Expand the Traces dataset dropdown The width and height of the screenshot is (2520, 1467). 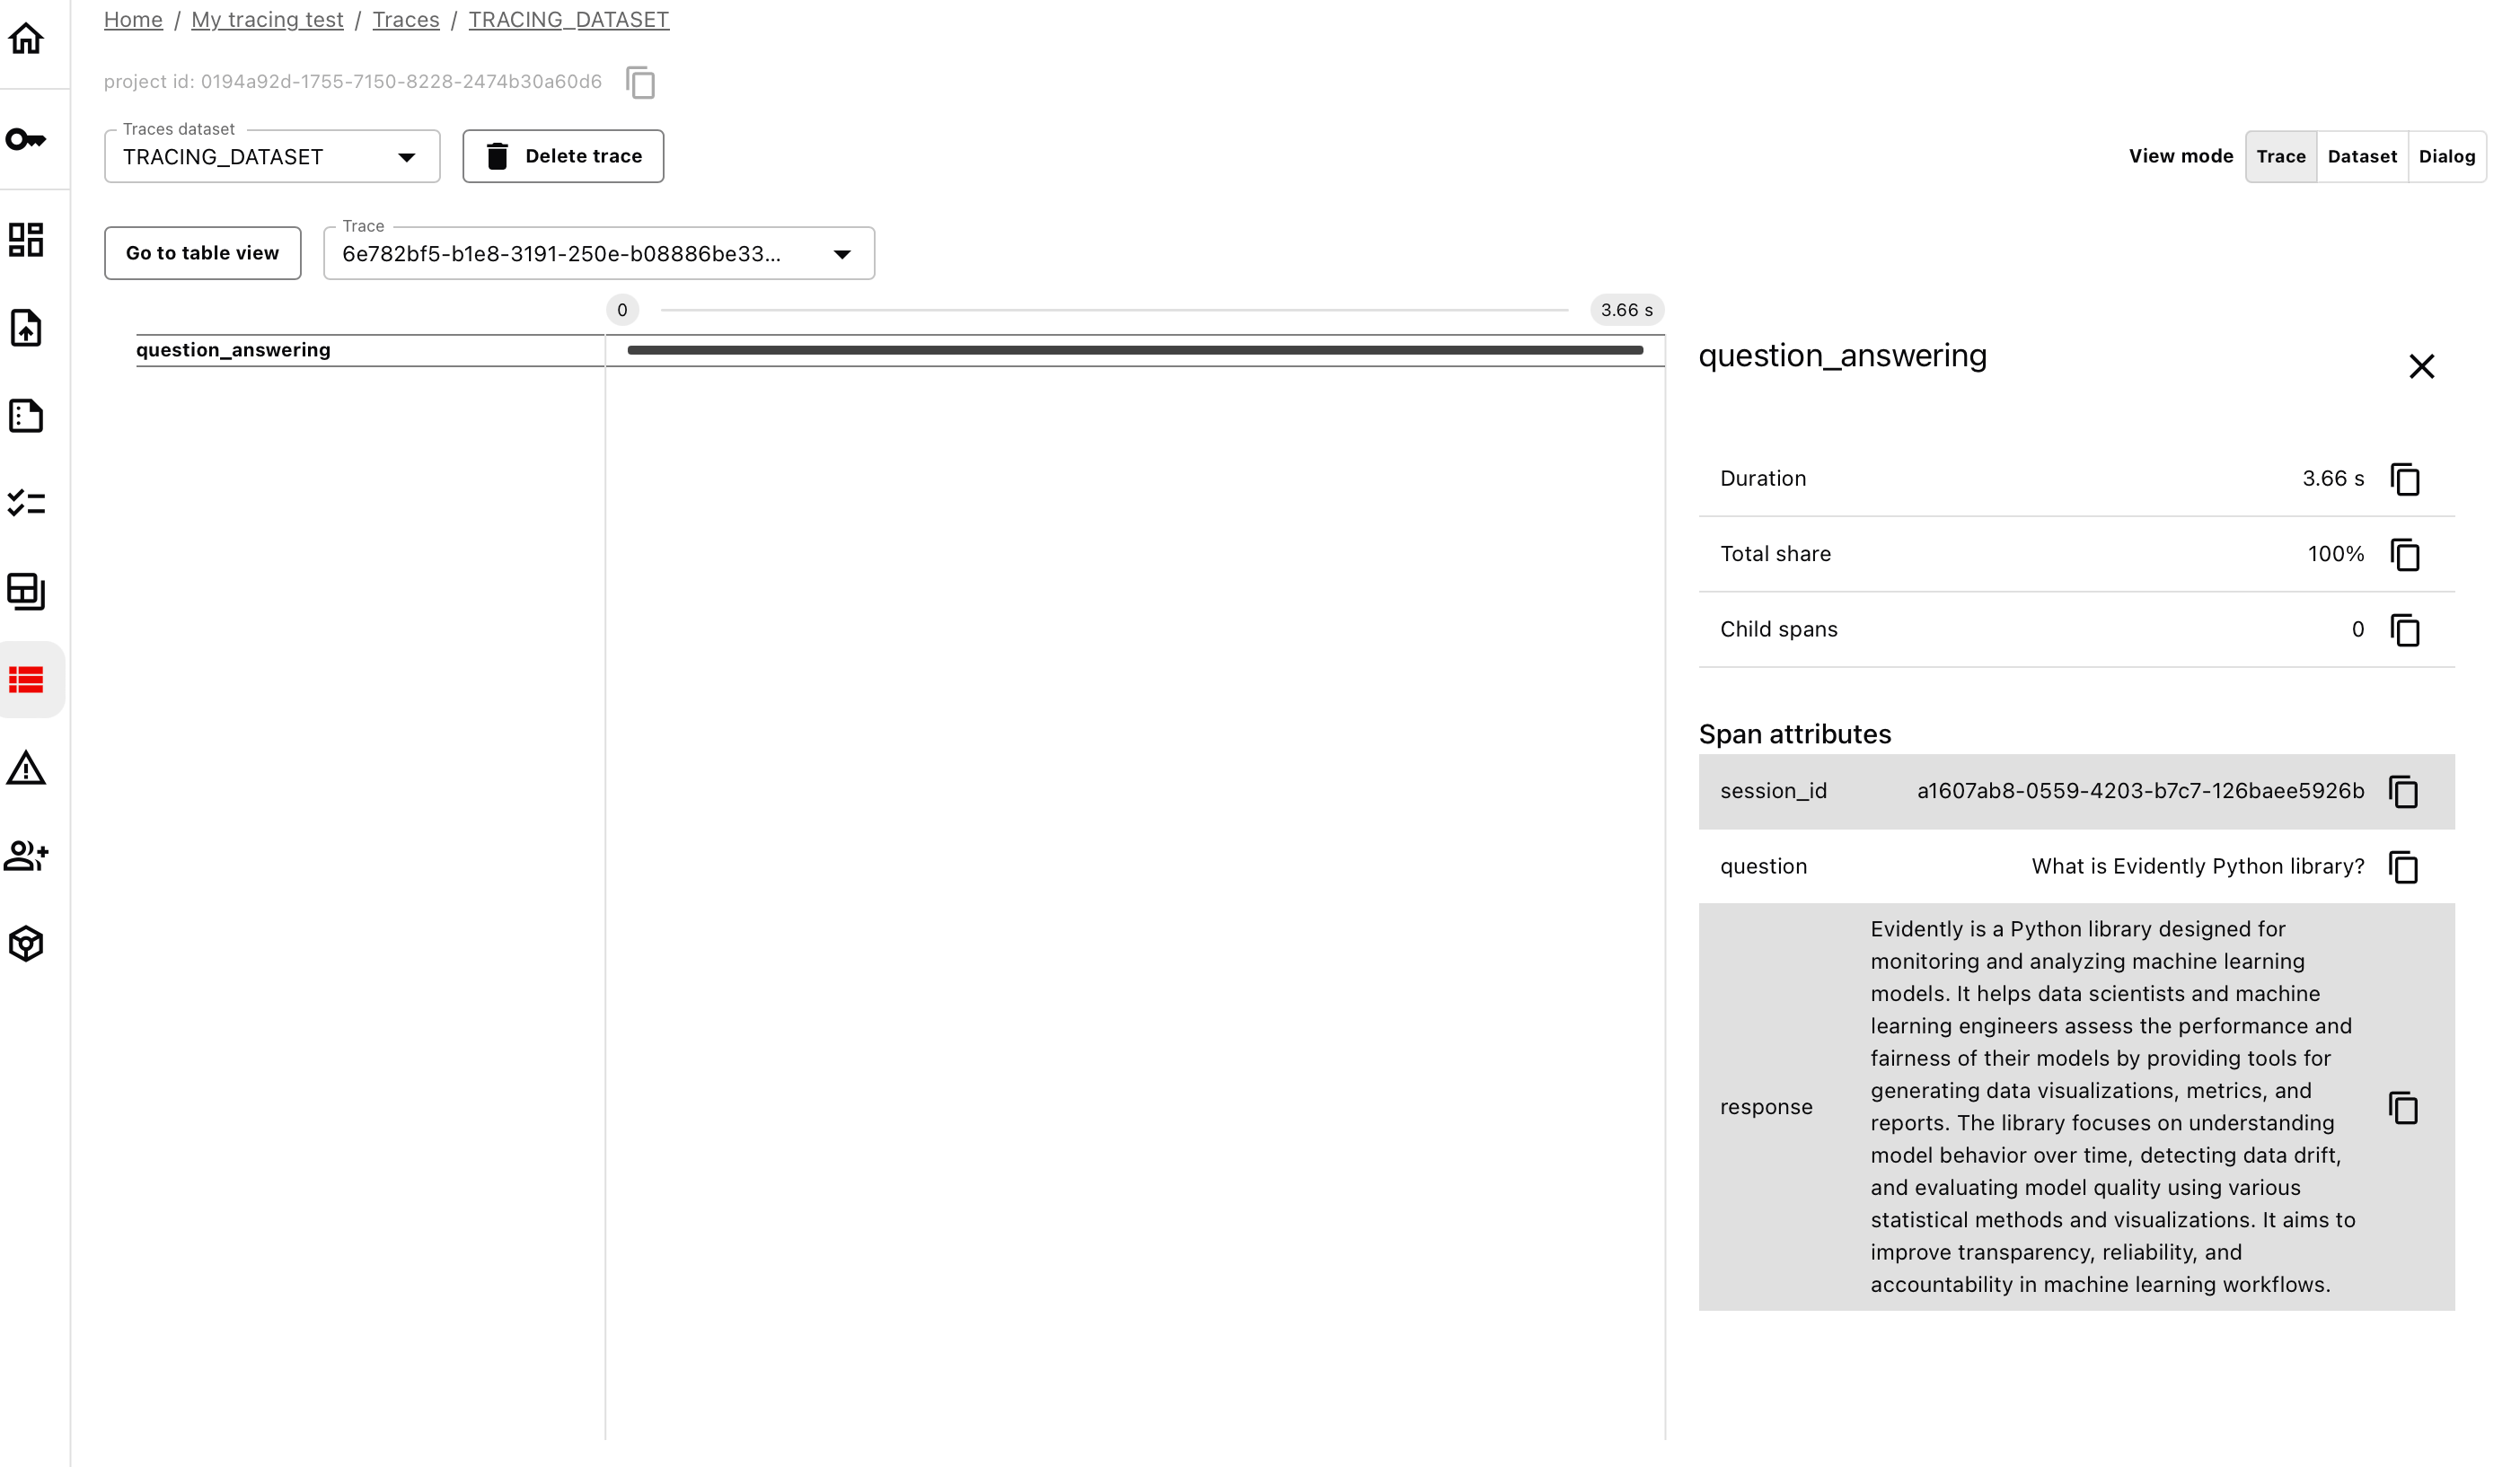coord(272,157)
